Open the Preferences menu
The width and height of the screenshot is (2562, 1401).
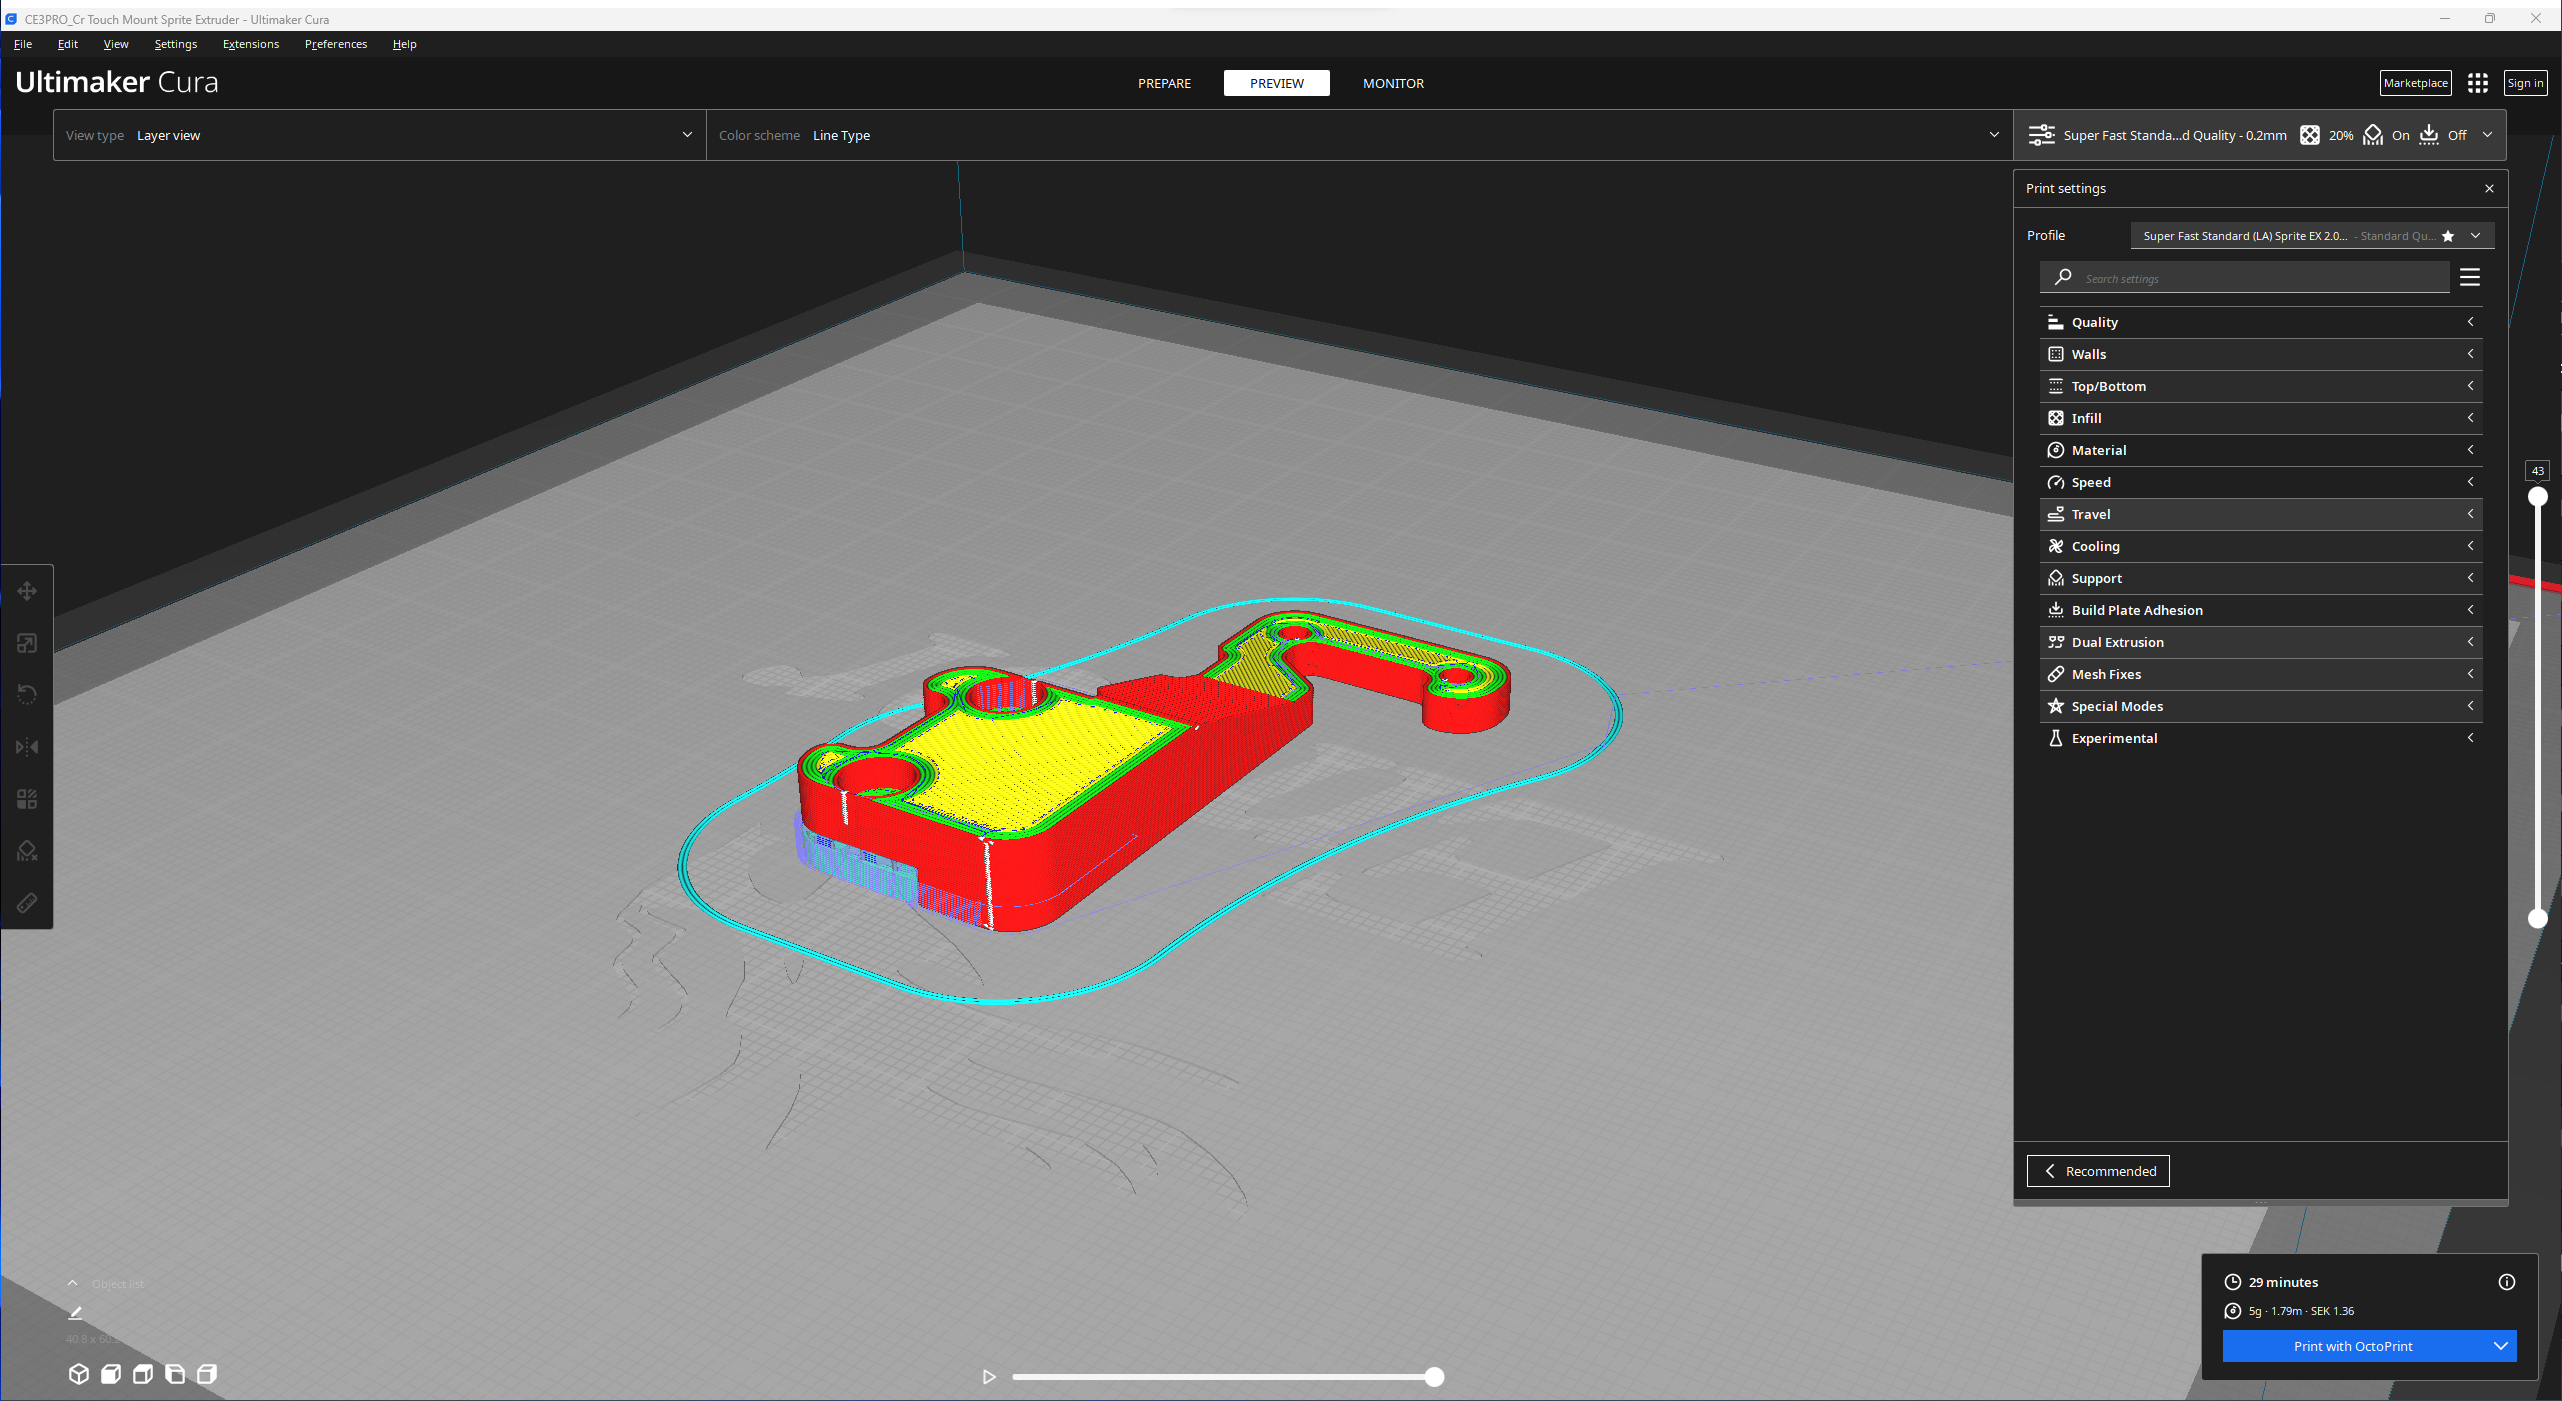pyautogui.click(x=335, y=44)
